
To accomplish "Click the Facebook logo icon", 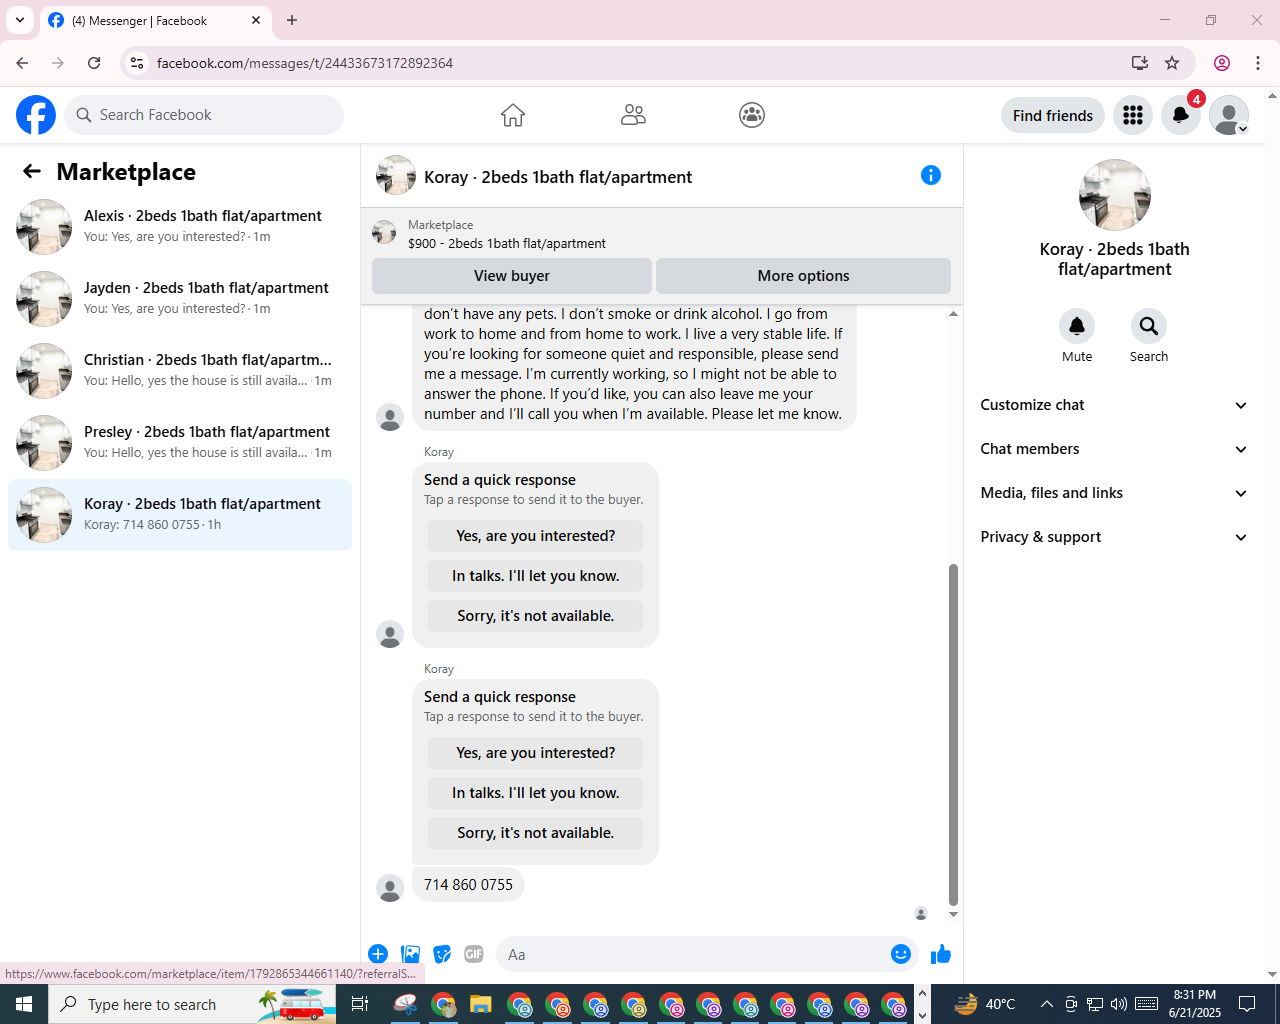I will pos(36,115).
